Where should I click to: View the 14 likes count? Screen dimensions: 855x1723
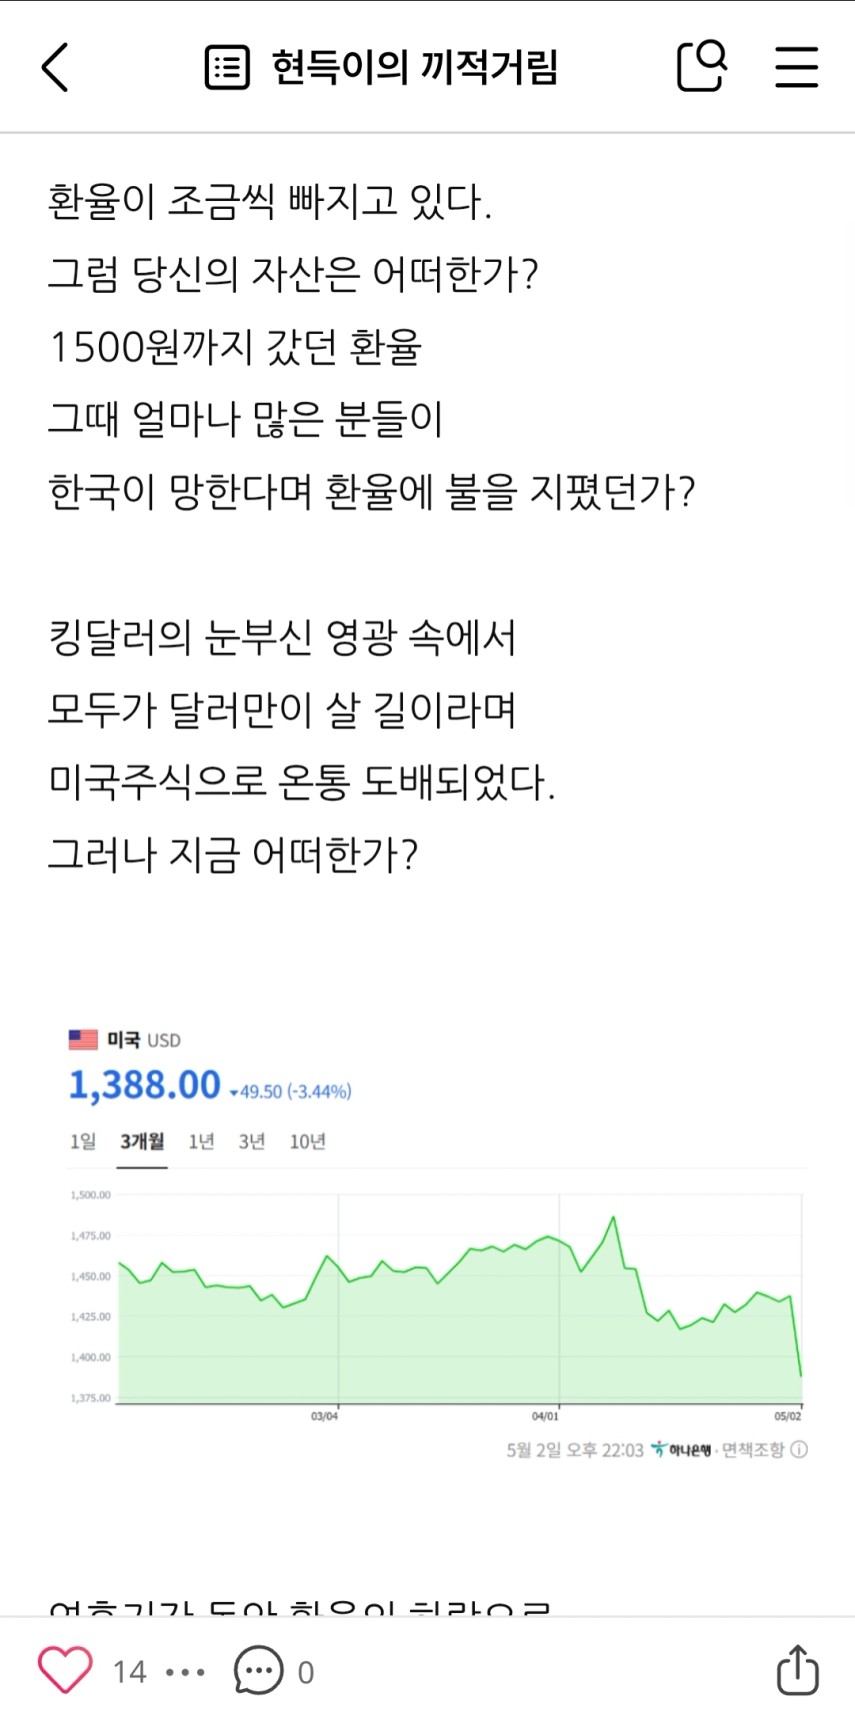pos(130,1672)
